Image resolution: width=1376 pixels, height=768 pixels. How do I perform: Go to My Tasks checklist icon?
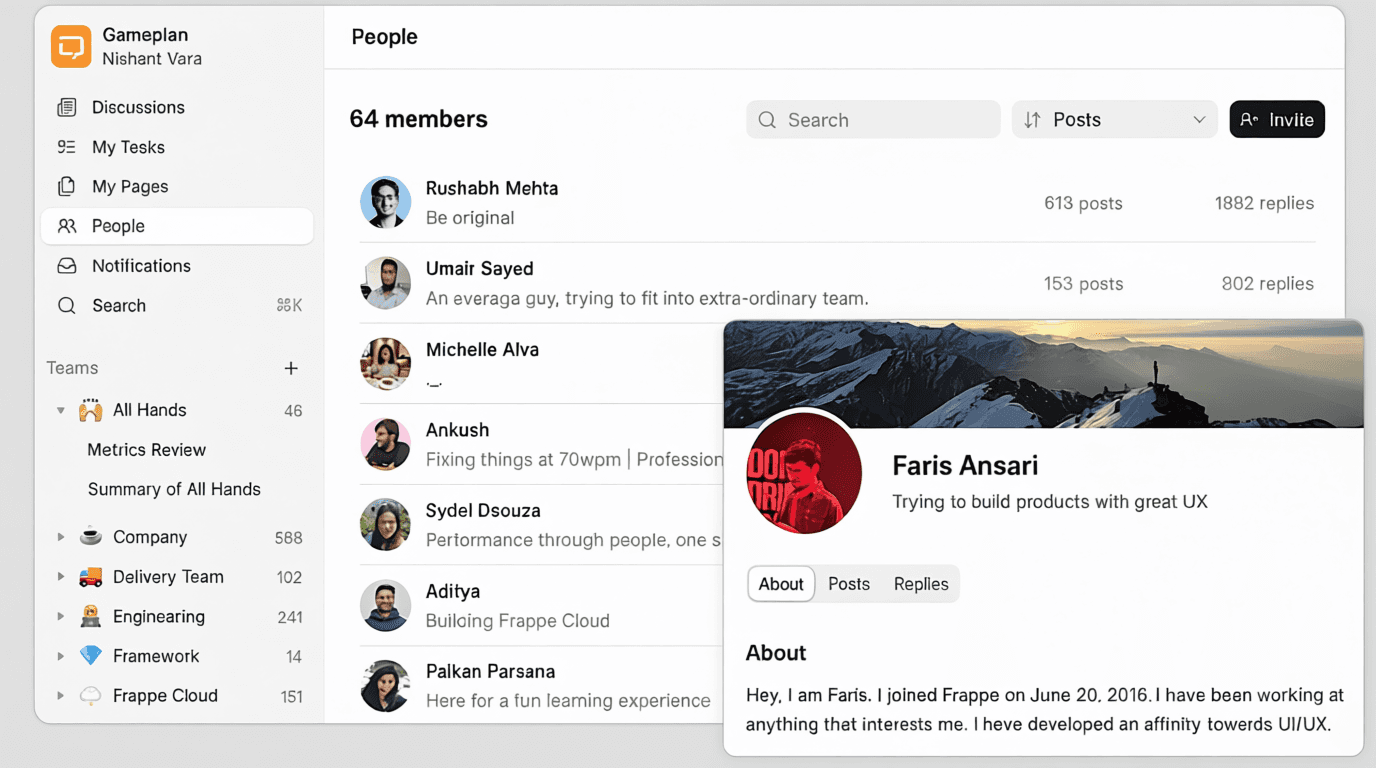click(67, 147)
